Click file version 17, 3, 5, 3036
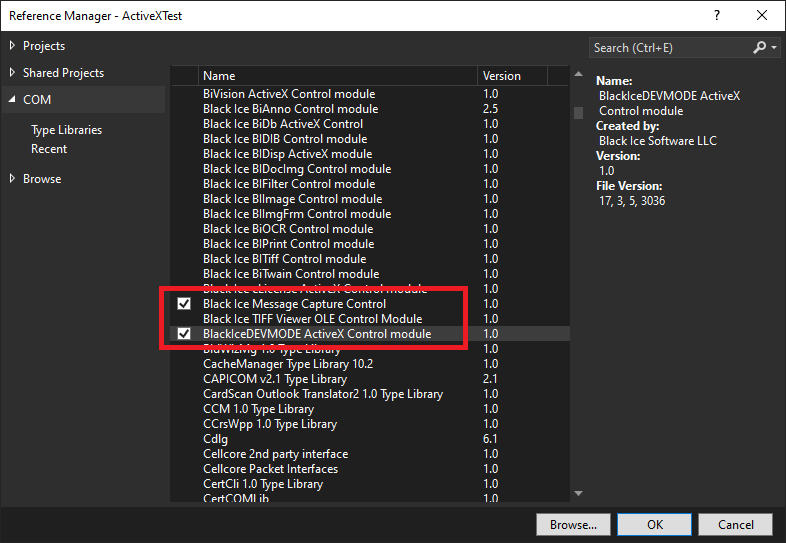 coord(632,201)
